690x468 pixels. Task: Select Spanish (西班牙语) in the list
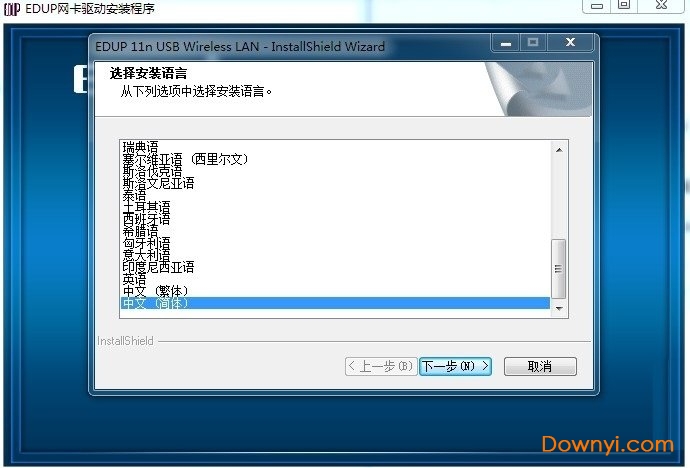tap(146, 219)
